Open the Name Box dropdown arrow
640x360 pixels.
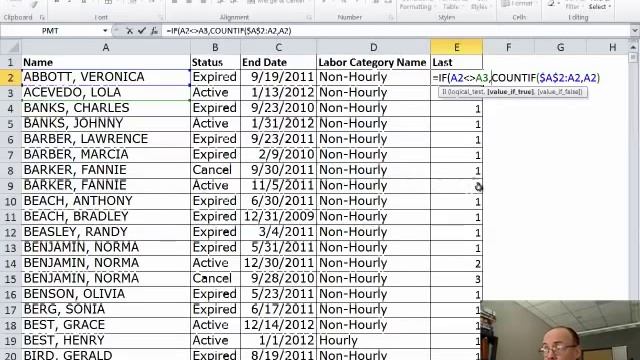(x=105, y=31)
